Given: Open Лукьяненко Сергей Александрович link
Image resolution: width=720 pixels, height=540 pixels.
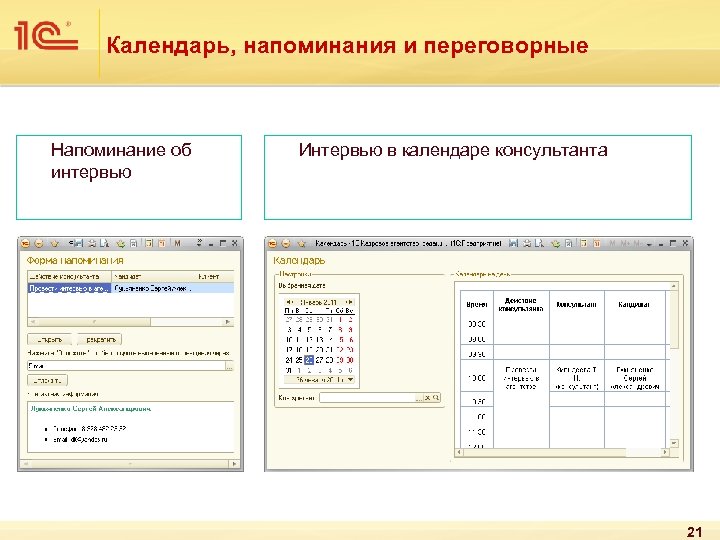Looking at the screenshot, I should (x=90, y=409).
